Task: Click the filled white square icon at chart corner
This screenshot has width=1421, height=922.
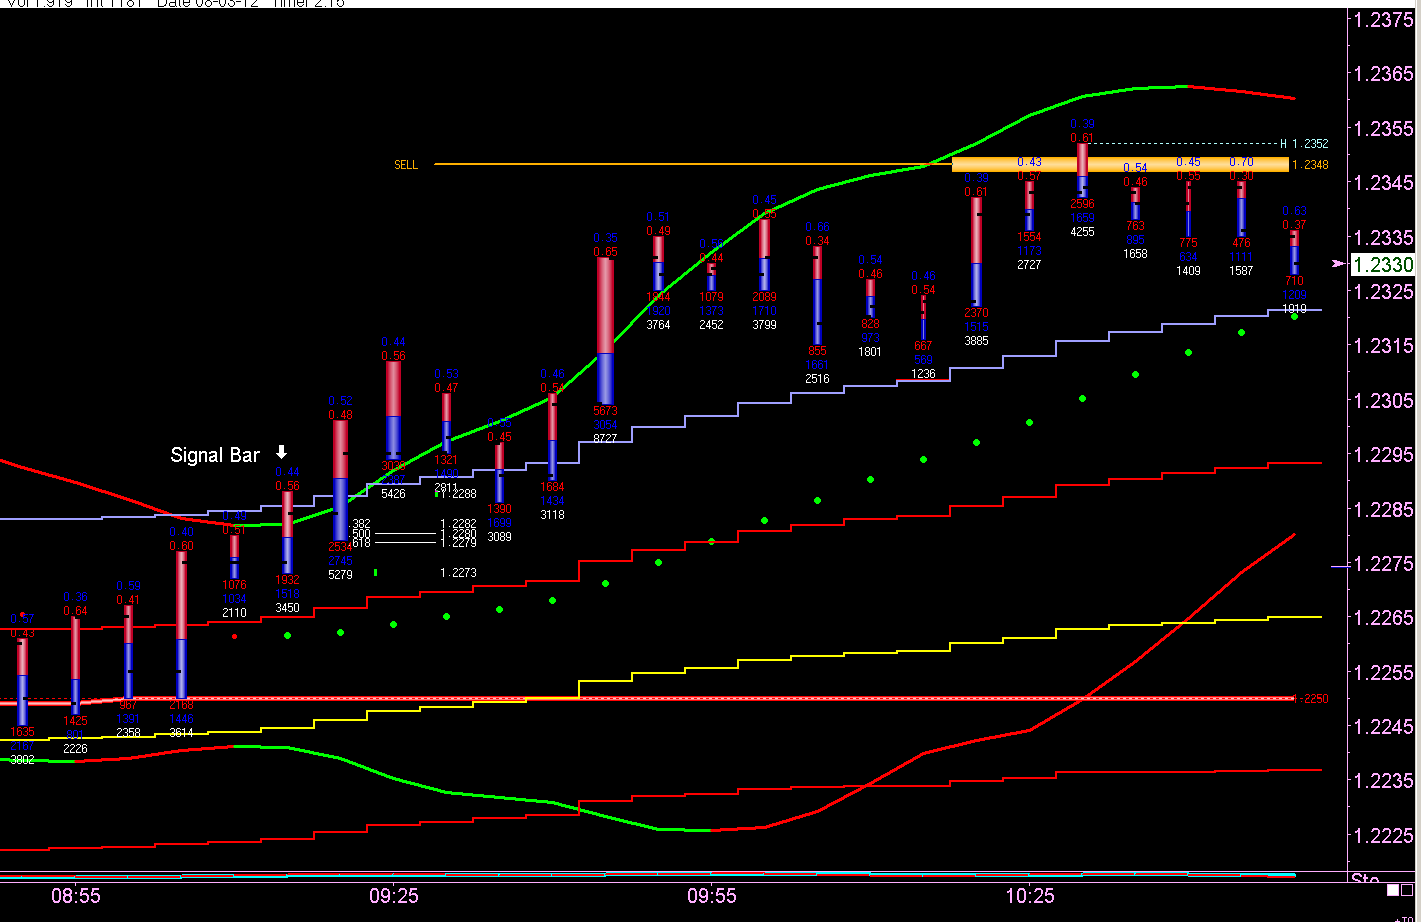Action: [x=1393, y=890]
